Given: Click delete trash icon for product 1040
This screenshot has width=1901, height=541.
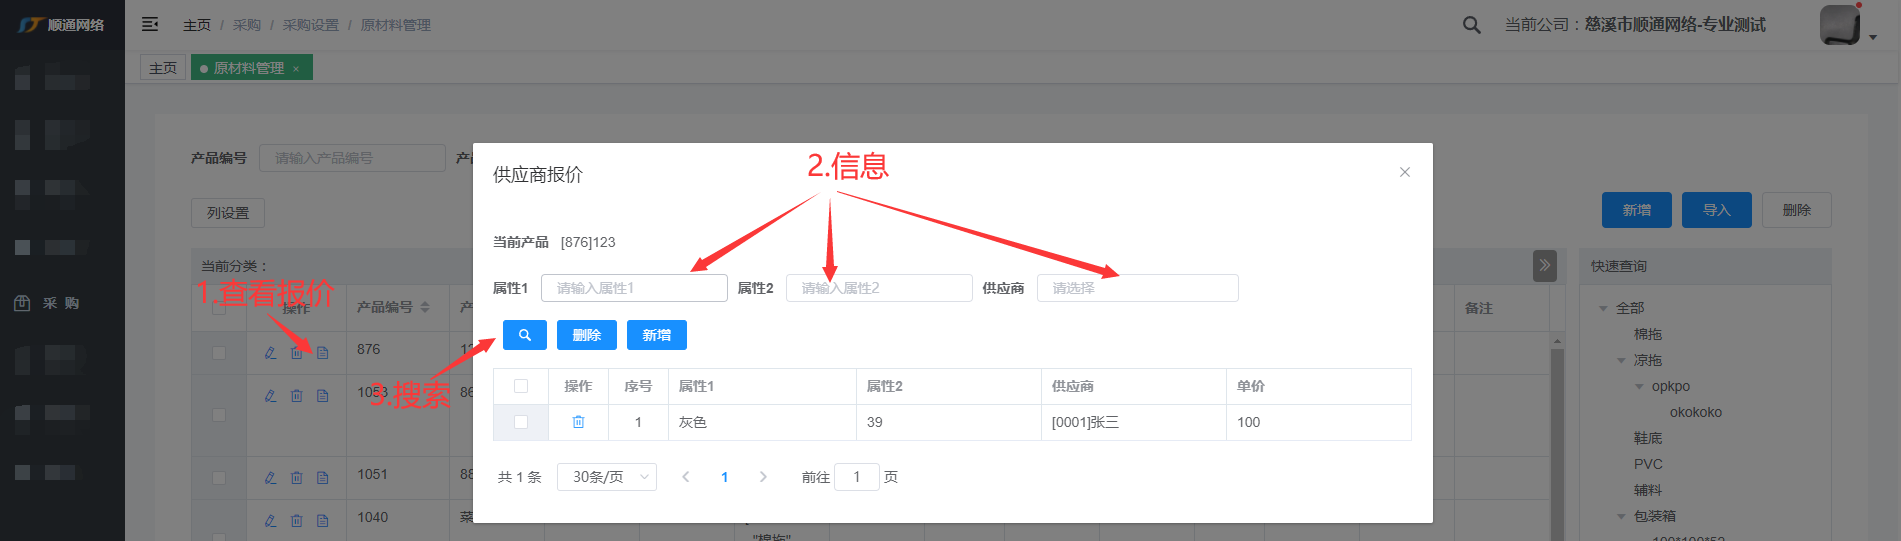Looking at the screenshot, I should 296,521.
